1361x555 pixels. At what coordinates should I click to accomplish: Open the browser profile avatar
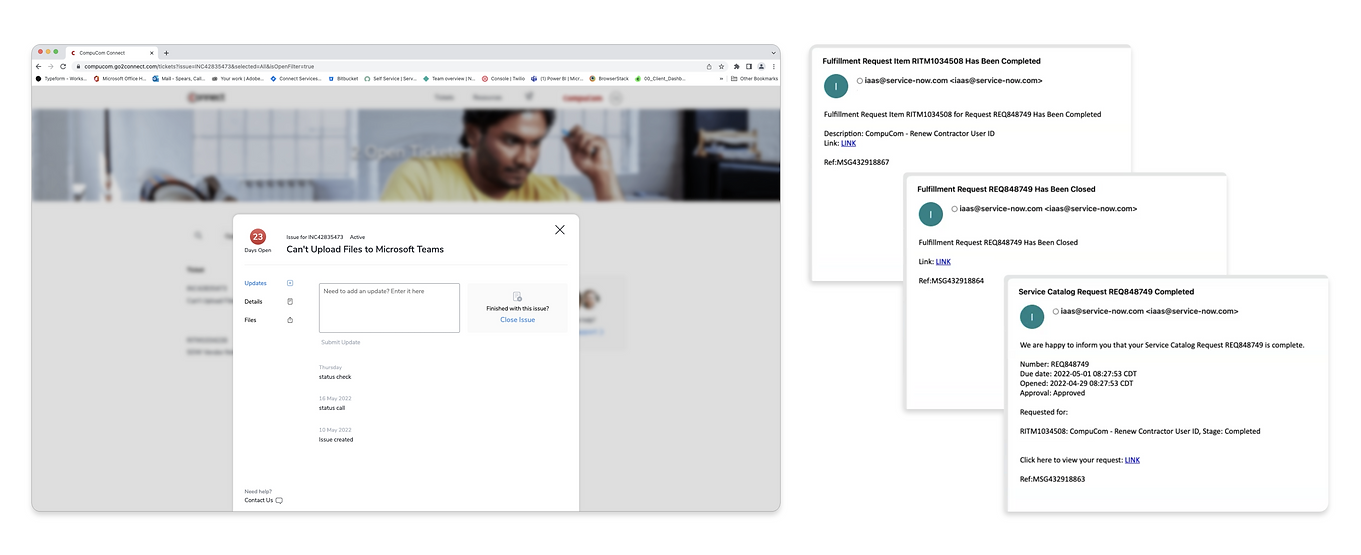[x=760, y=66]
